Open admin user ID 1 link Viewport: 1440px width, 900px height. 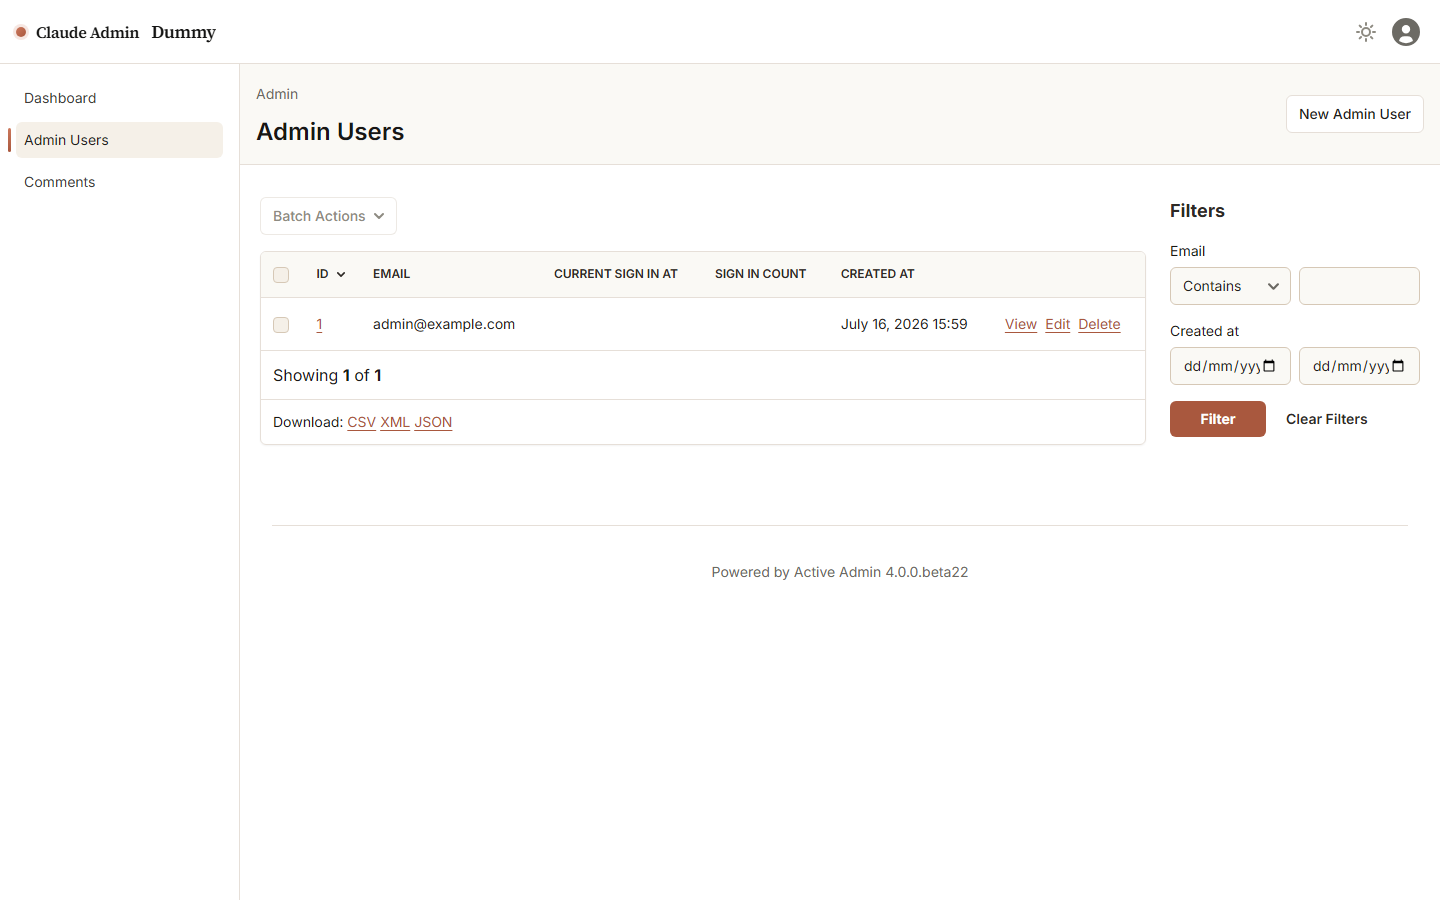[x=319, y=324]
